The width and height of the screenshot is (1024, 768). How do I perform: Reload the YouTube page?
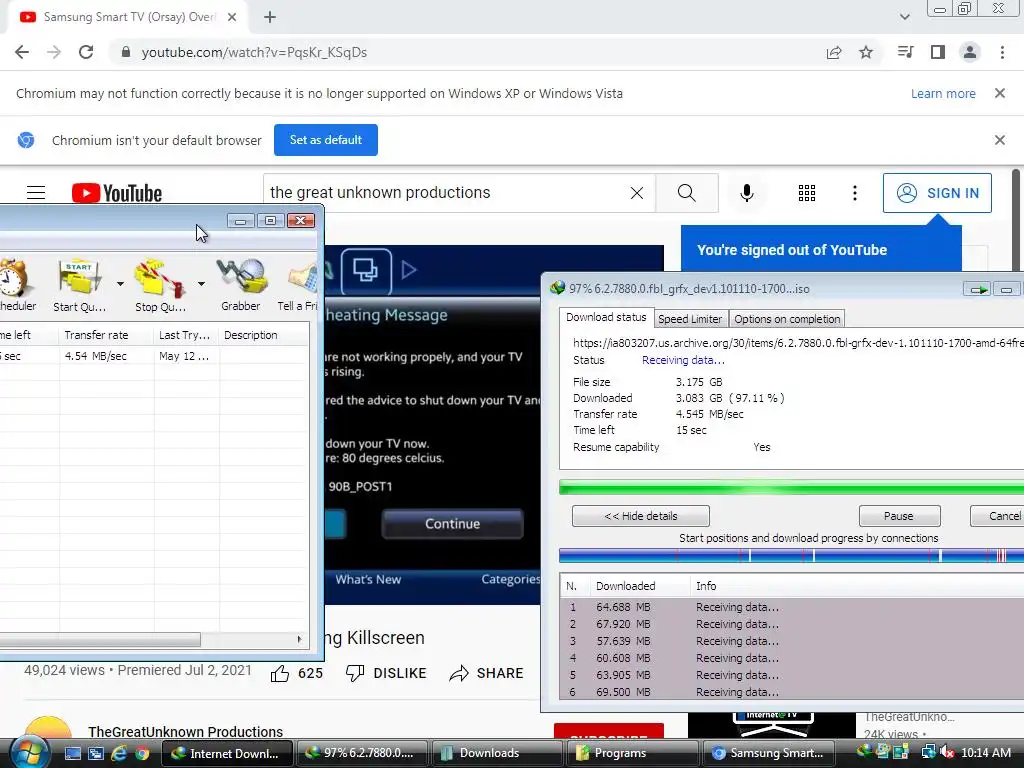(x=86, y=52)
